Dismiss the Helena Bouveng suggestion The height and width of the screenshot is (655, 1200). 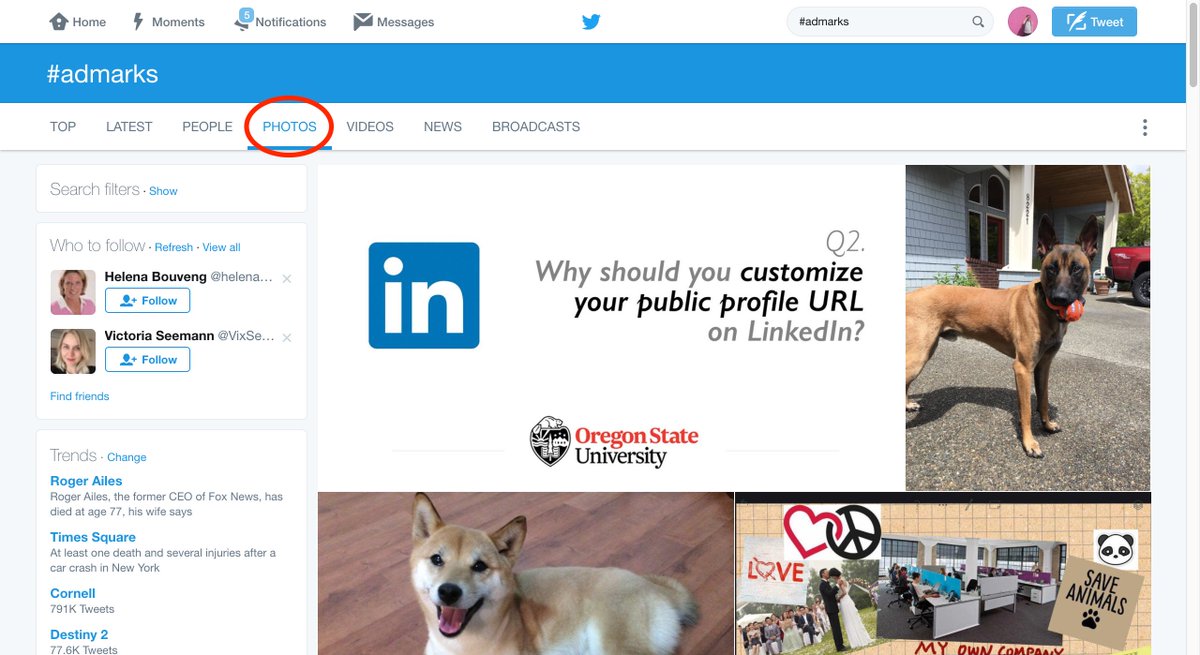[287, 279]
